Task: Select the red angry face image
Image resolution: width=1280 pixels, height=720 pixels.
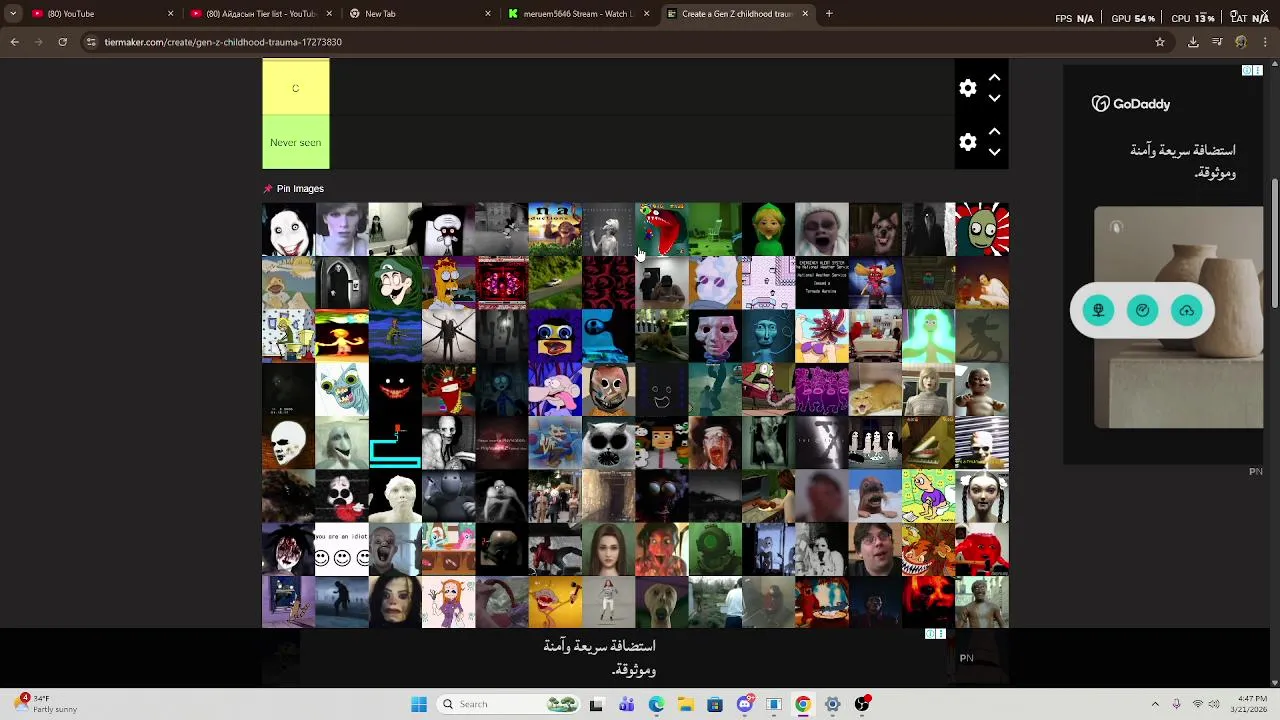Action: [x=982, y=549]
